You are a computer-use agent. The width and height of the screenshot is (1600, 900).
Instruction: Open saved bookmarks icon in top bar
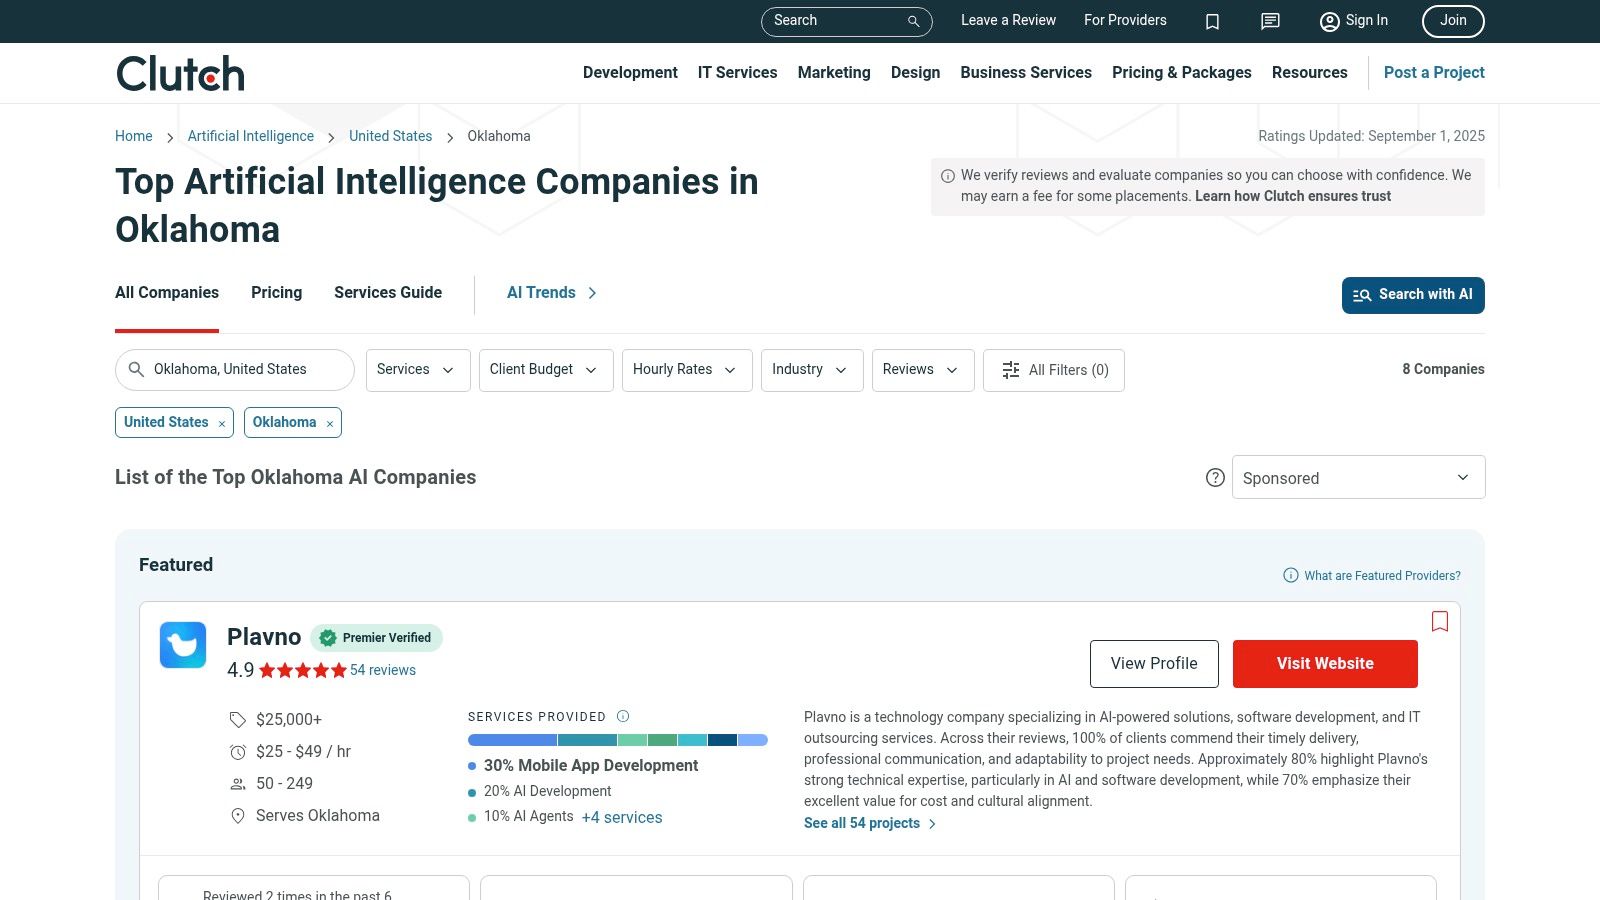[x=1212, y=21]
